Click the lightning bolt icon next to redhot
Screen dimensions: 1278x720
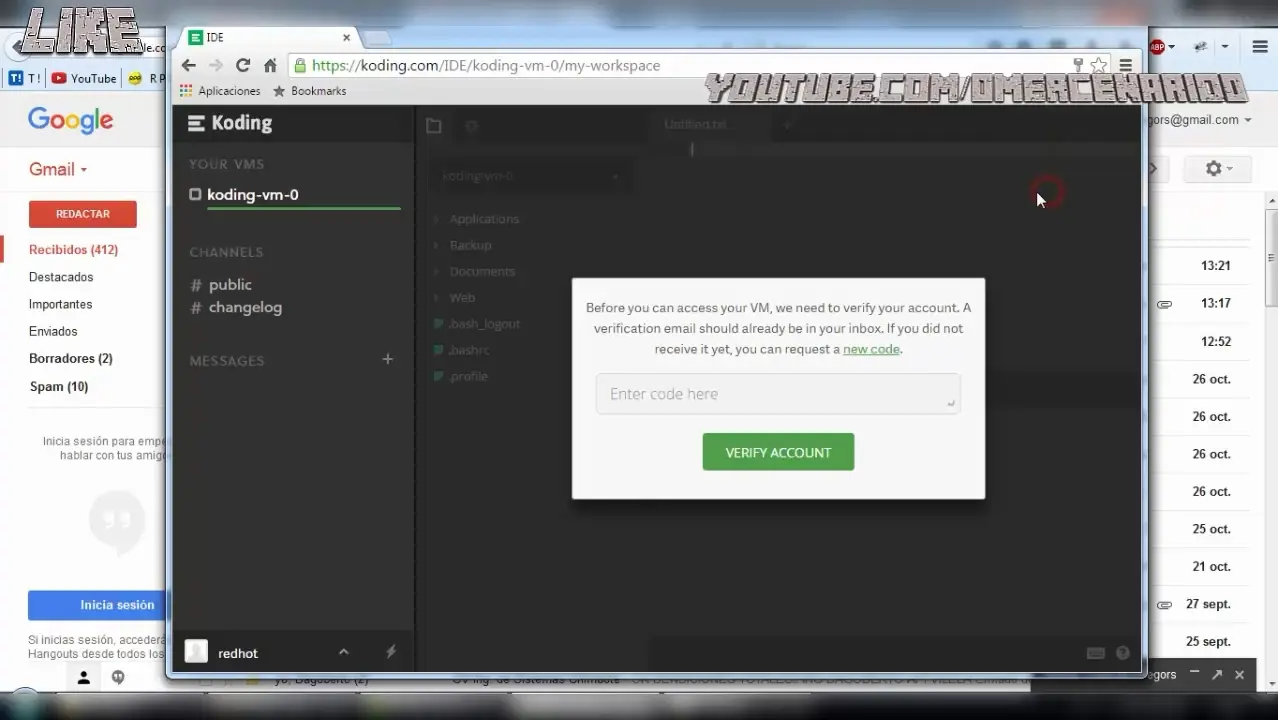[x=390, y=651]
